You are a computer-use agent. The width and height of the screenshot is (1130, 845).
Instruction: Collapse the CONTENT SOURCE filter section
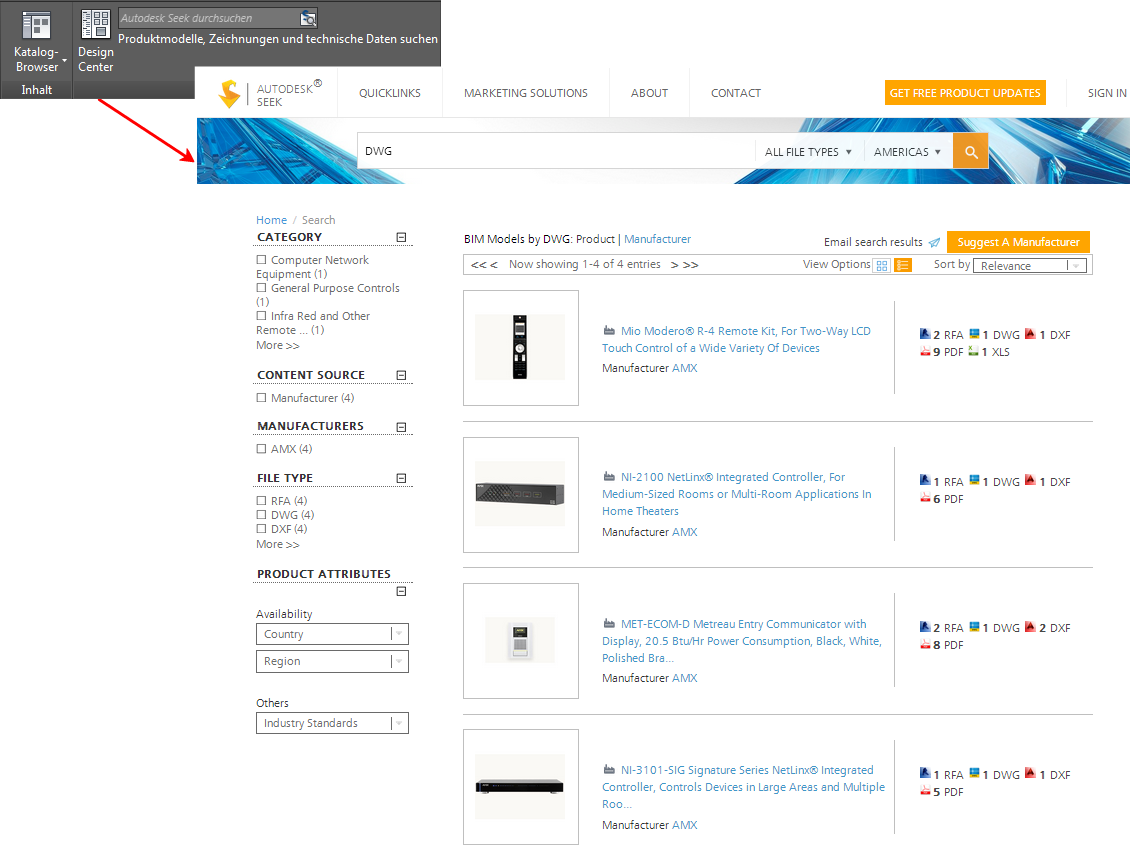coord(401,375)
